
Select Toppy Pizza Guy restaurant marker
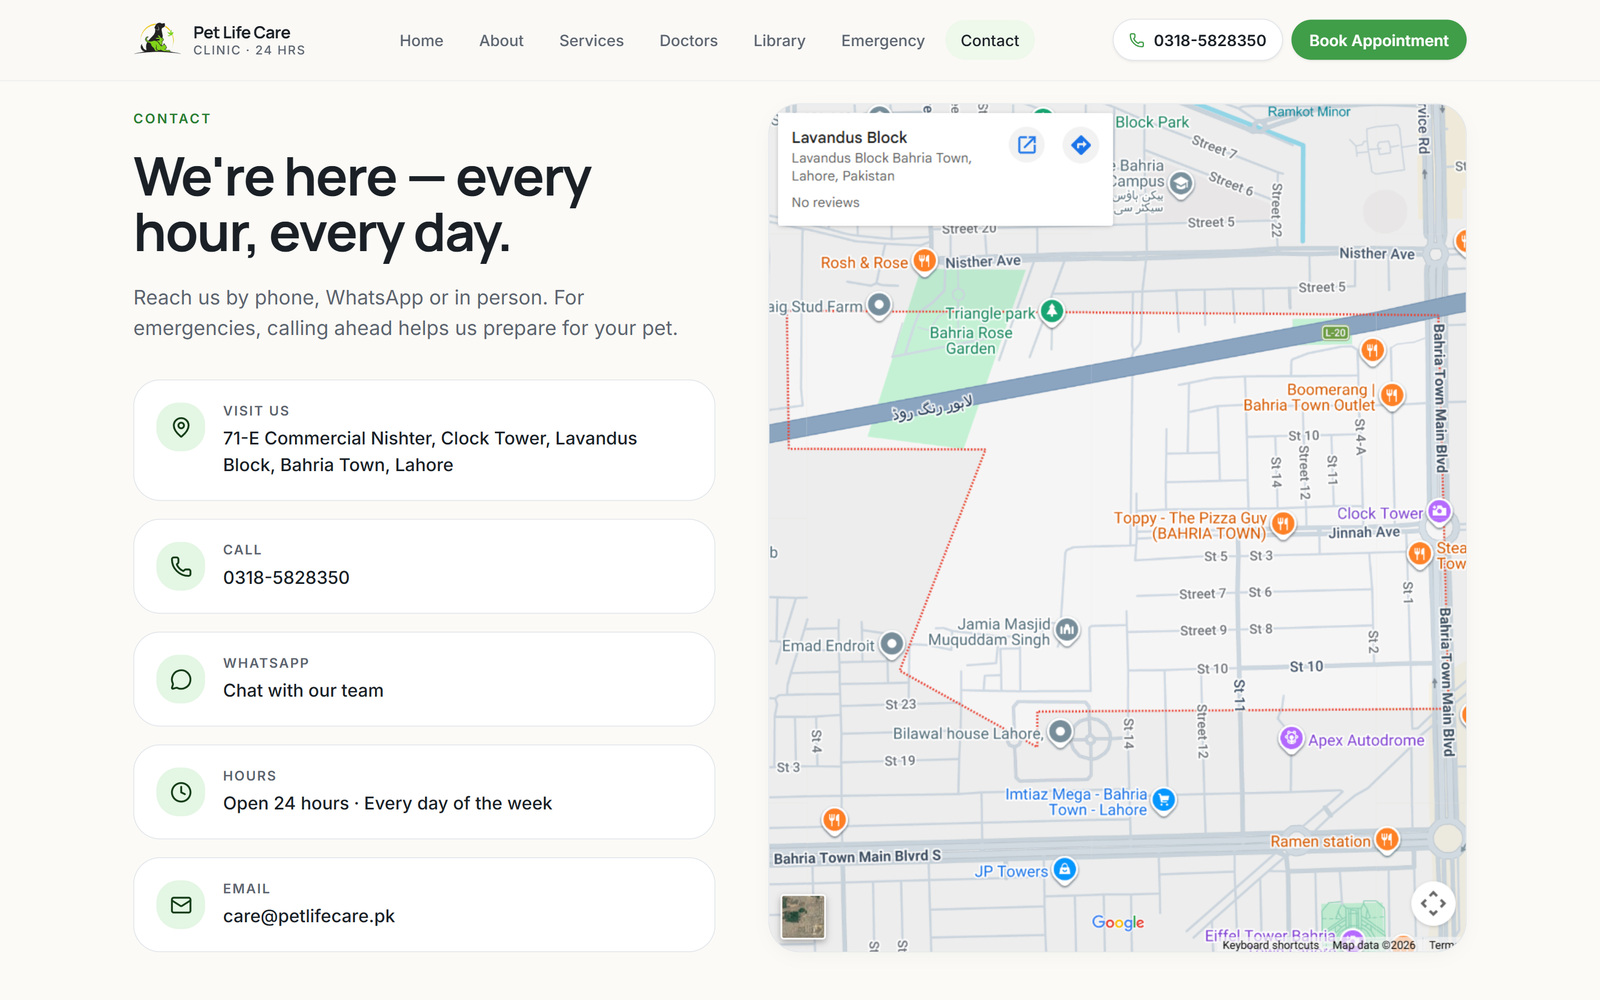click(x=1283, y=523)
